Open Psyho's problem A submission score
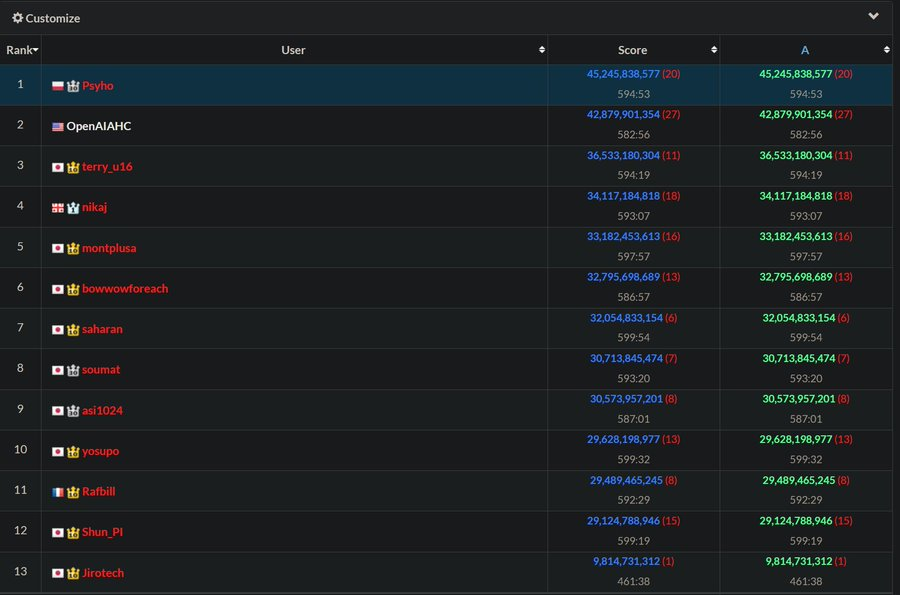 coord(796,74)
